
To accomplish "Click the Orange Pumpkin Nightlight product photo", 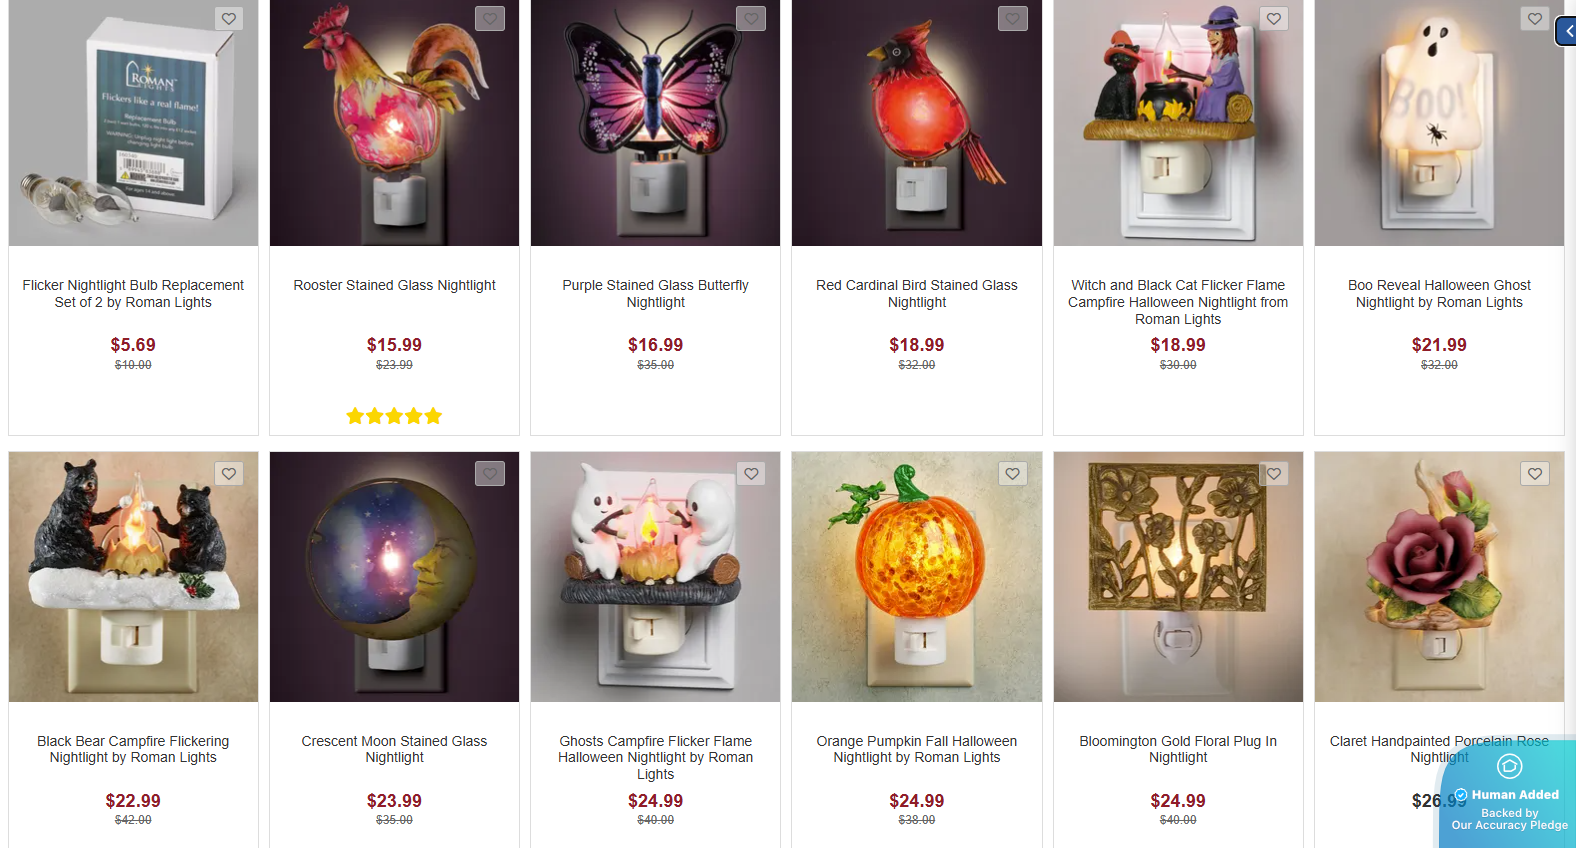I will (916, 577).
